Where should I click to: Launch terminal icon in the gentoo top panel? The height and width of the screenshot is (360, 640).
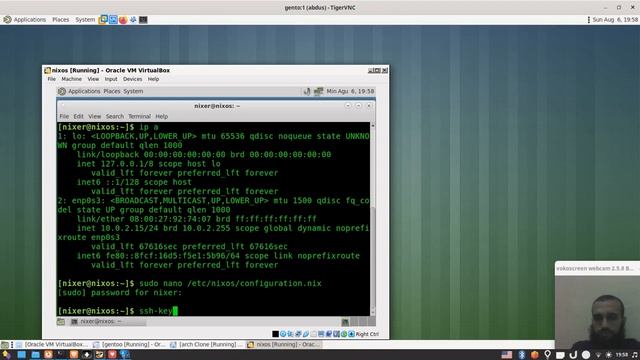coord(143,20)
